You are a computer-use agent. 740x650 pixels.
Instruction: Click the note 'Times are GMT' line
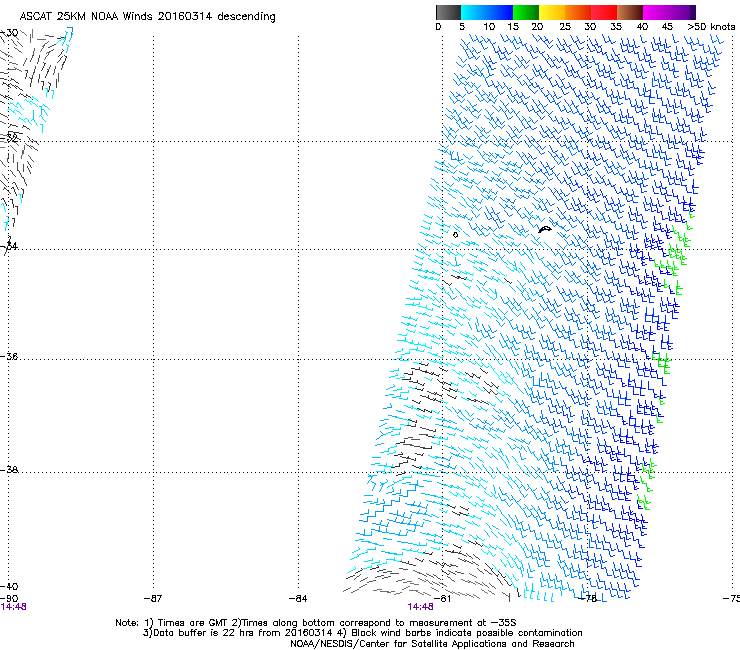[316, 623]
